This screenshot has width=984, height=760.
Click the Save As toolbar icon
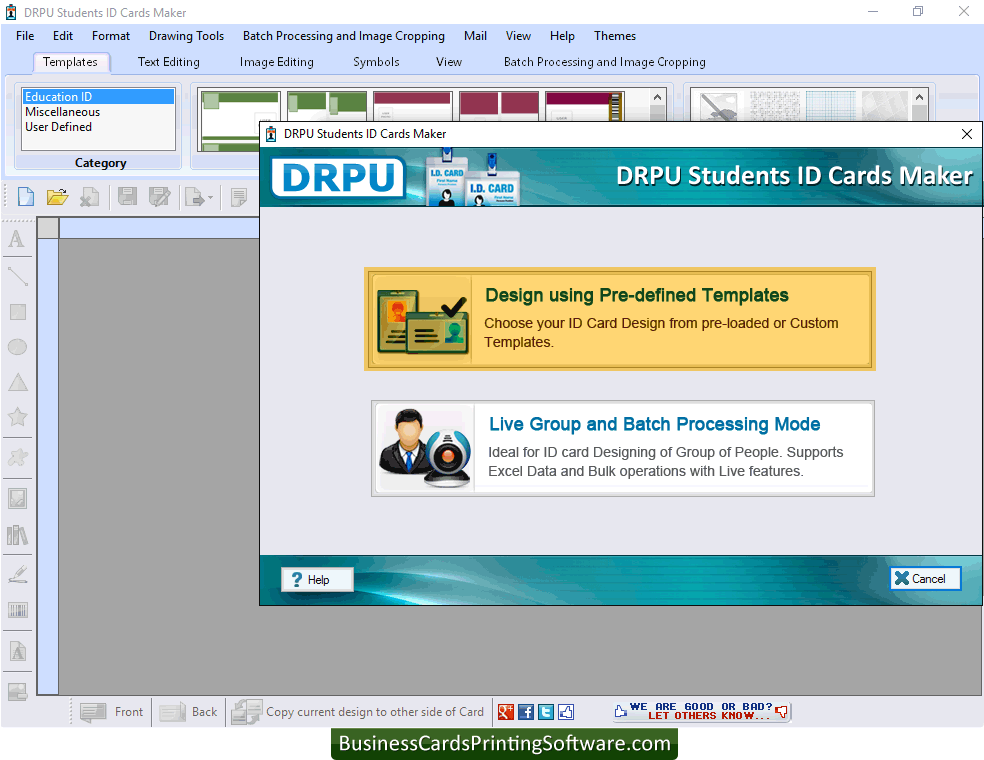click(x=159, y=197)
